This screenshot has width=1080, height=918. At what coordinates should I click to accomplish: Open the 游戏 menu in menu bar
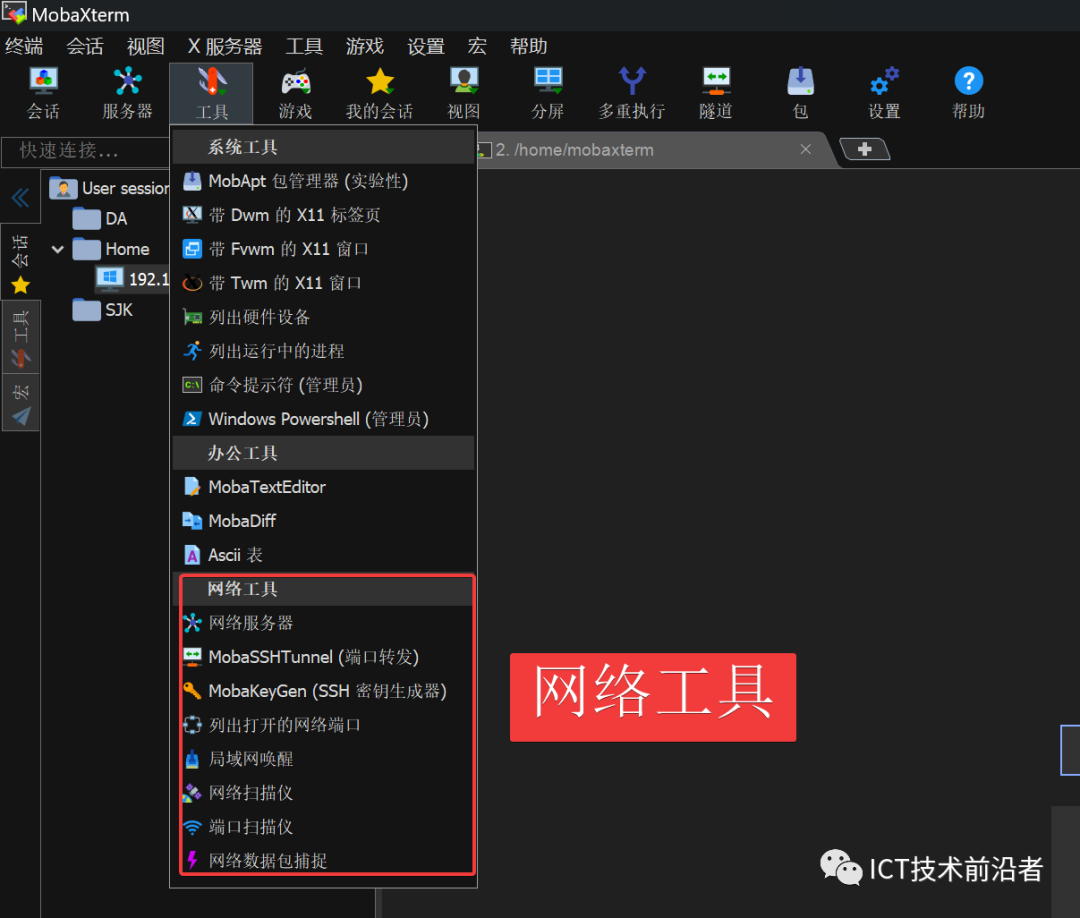point(364,46)
